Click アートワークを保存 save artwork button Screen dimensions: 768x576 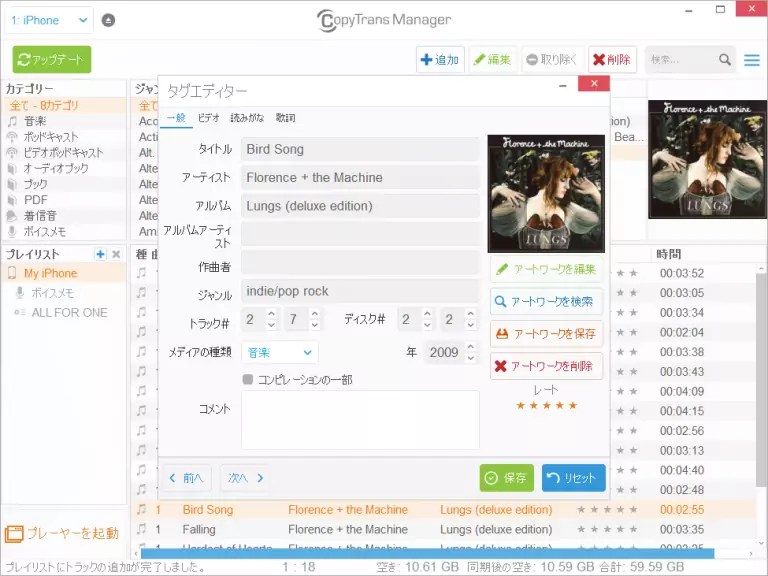tap(546, 334)
